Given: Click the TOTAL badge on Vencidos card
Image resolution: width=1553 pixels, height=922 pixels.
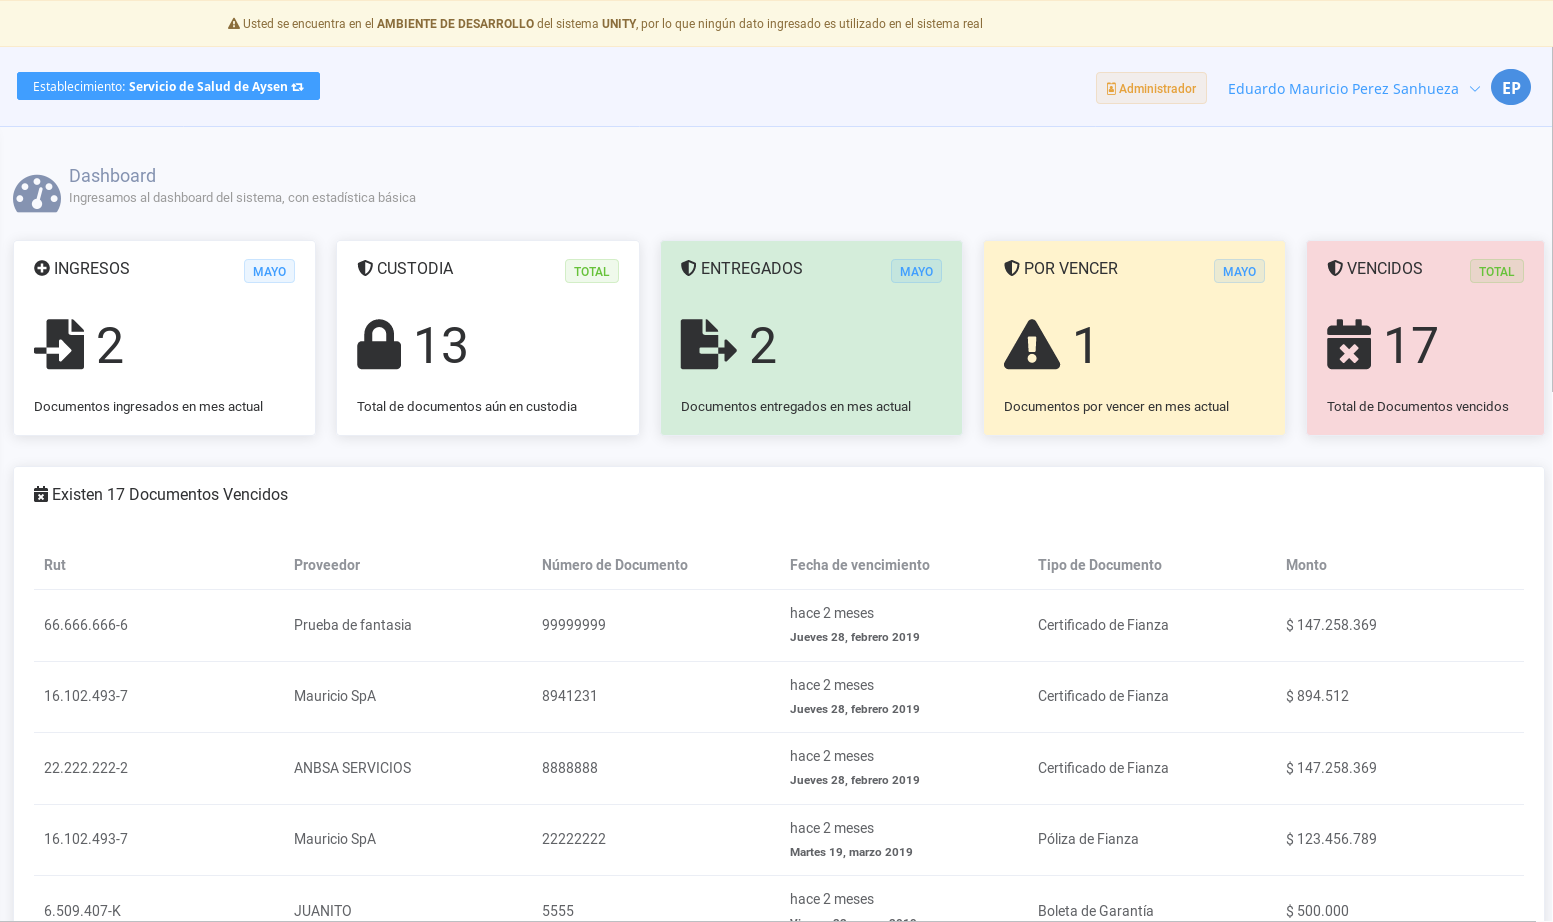Looking at the screenshot, I should 1495,272.
